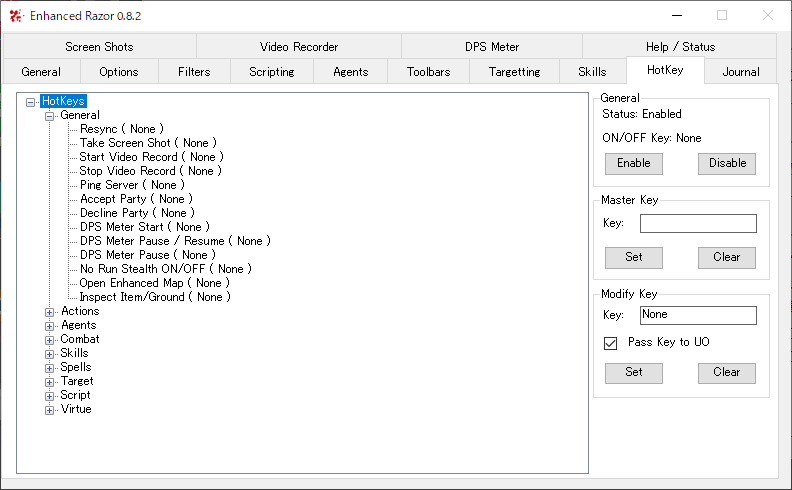Open the Options tab
This screenshot has height=490, width=792.
119,72
